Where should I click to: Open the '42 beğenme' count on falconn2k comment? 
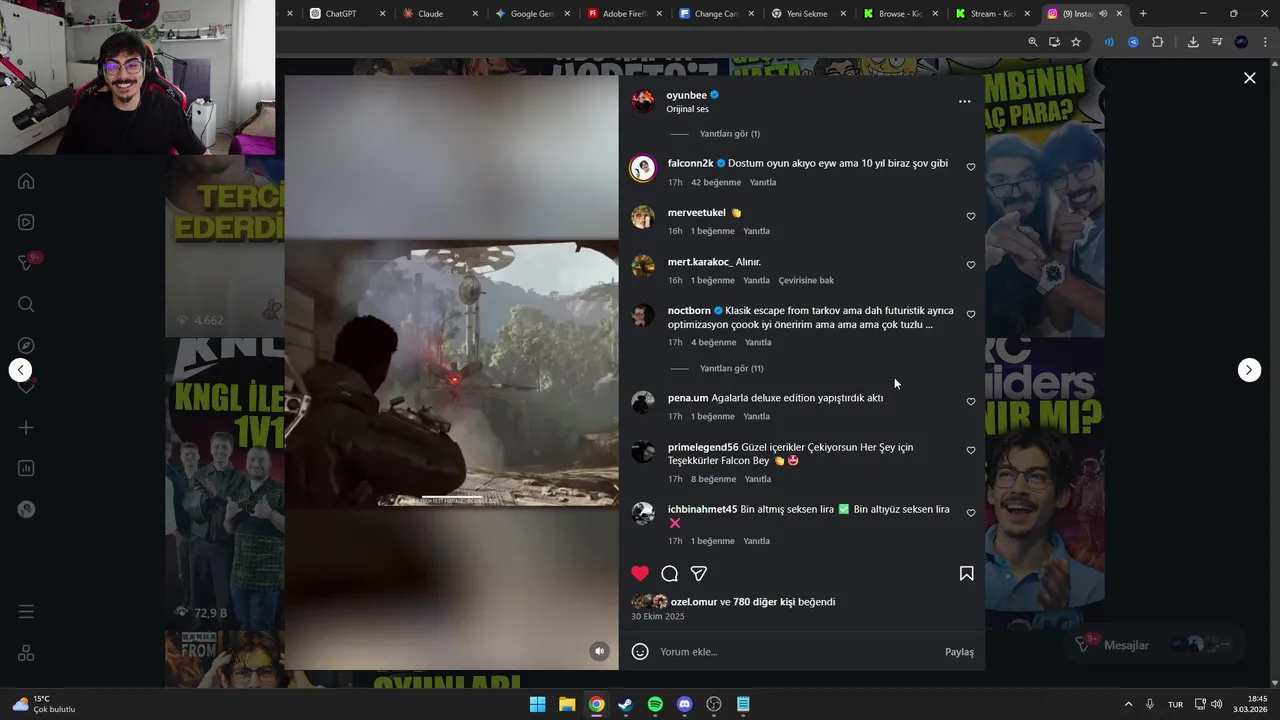tap(716, 182)
